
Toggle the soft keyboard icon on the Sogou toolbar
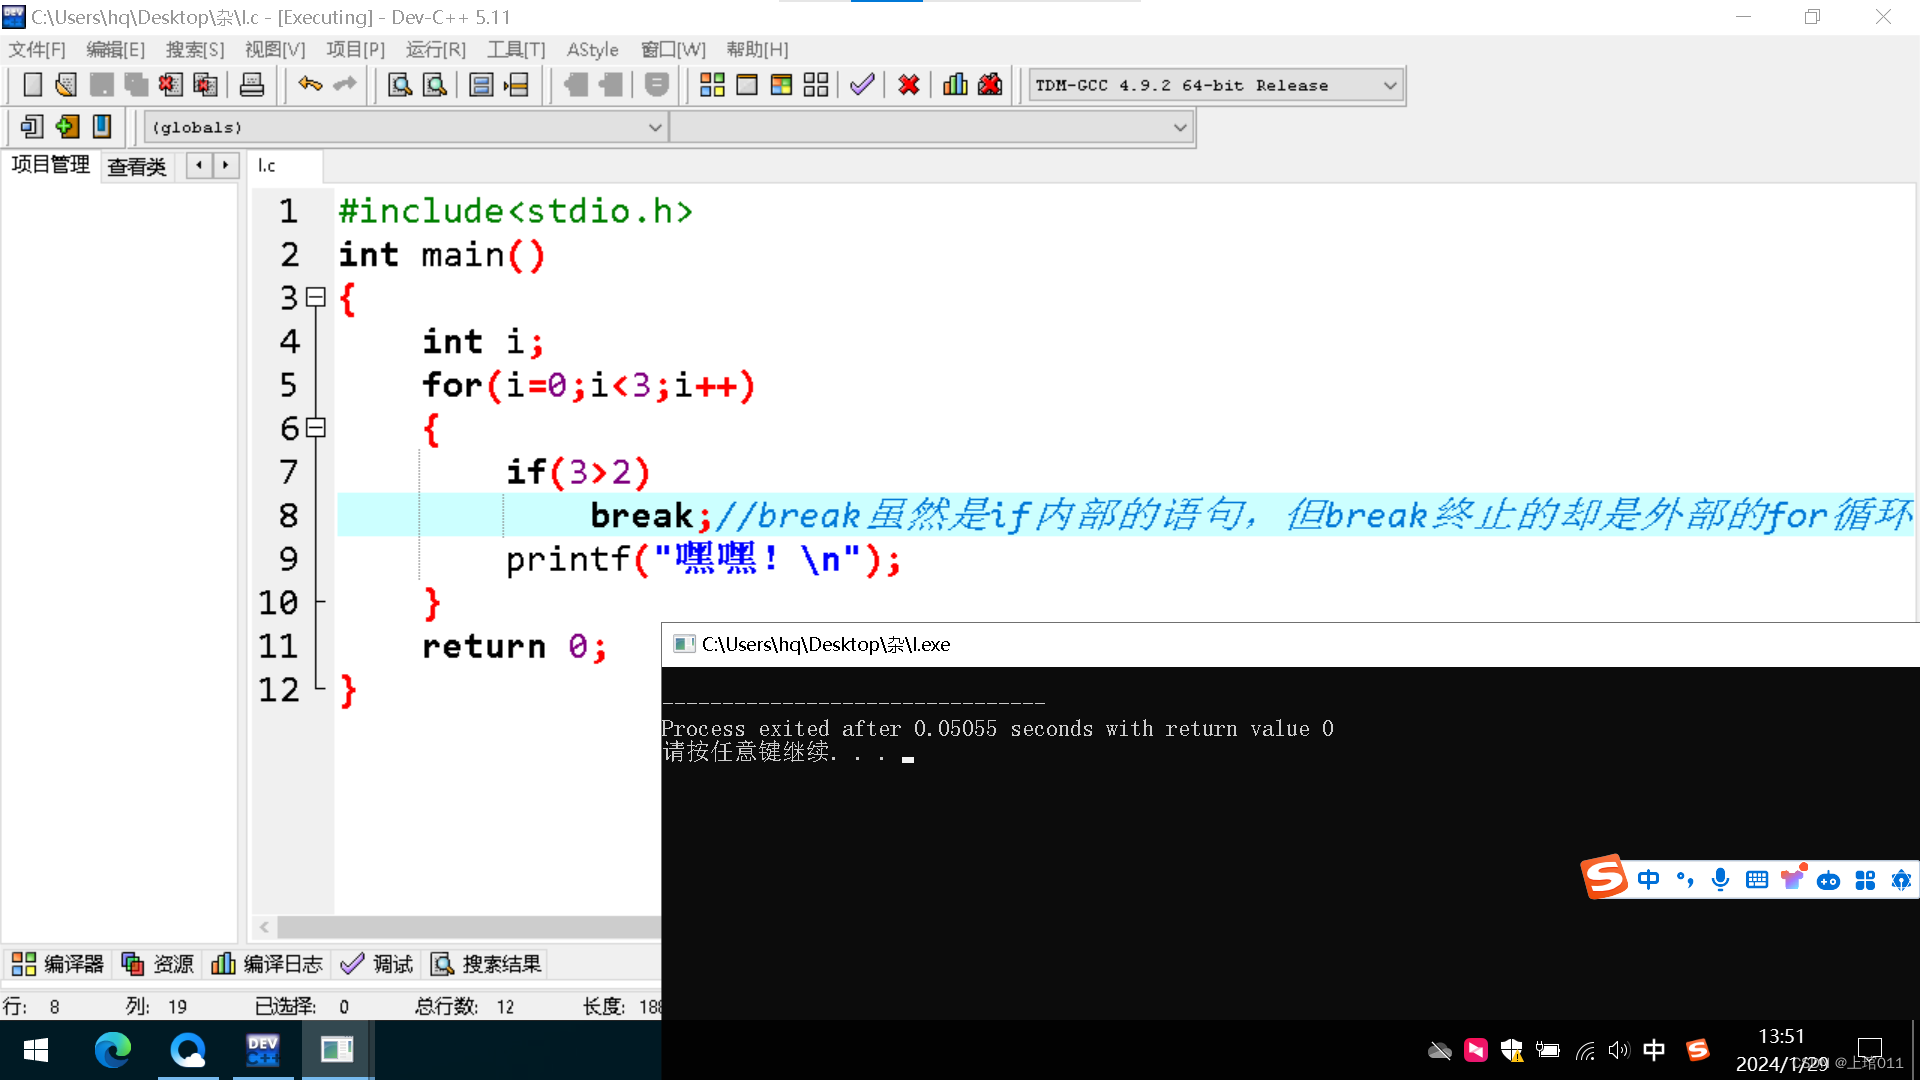click(1757, 880)
